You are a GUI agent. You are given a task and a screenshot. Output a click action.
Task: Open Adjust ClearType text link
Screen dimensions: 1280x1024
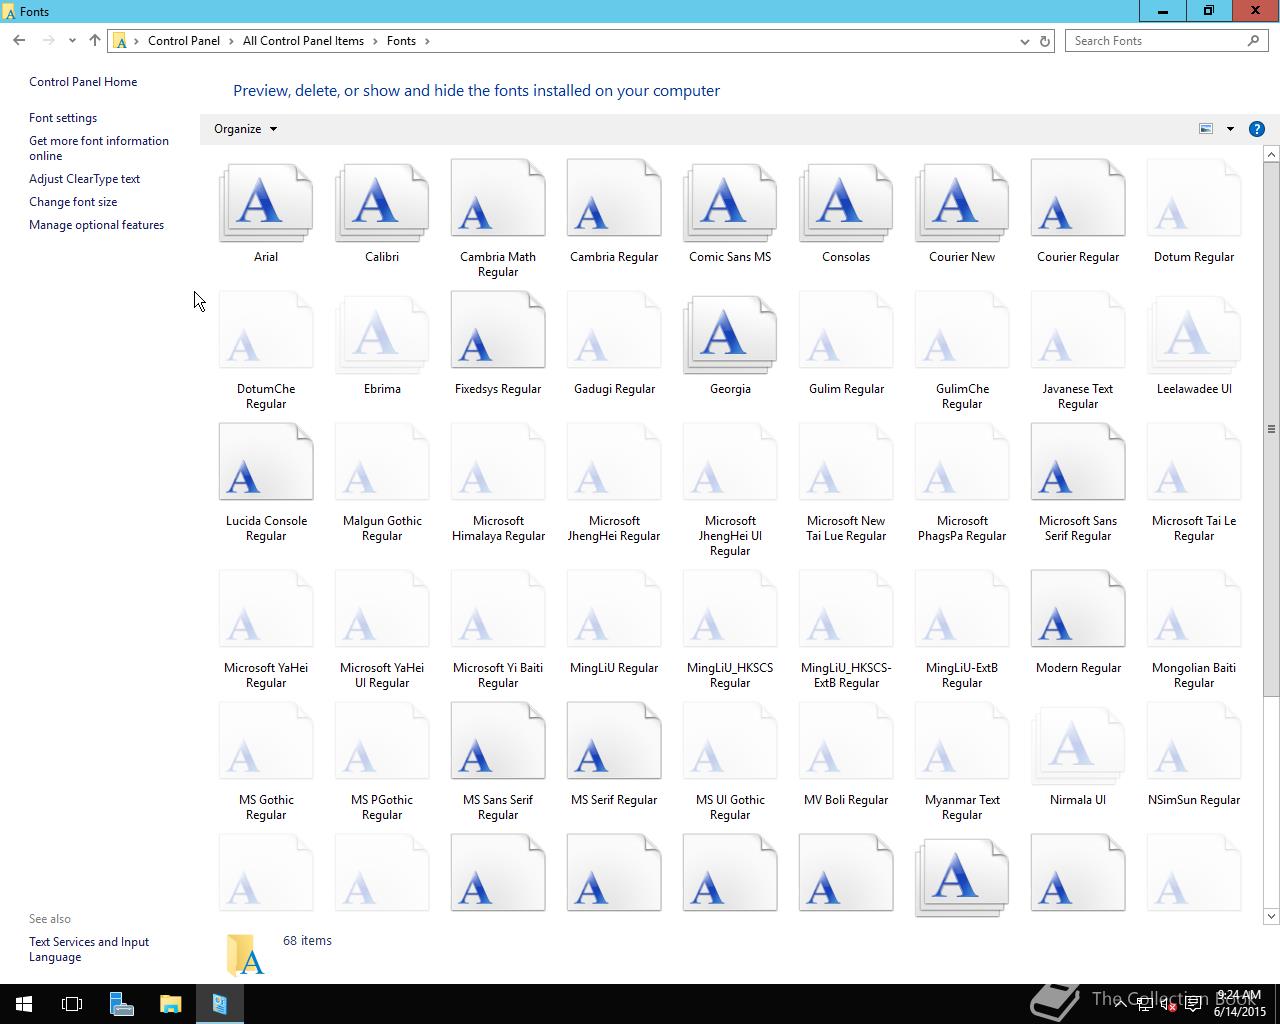[85, 179]
